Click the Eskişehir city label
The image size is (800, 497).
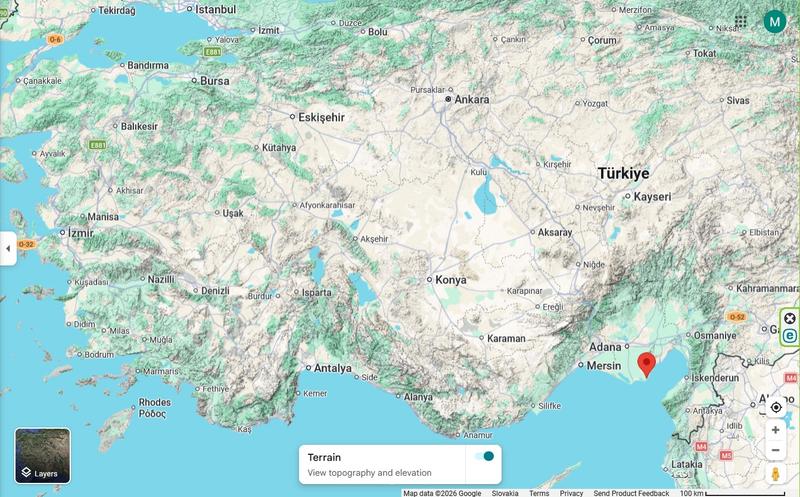[x=321, y=117]
